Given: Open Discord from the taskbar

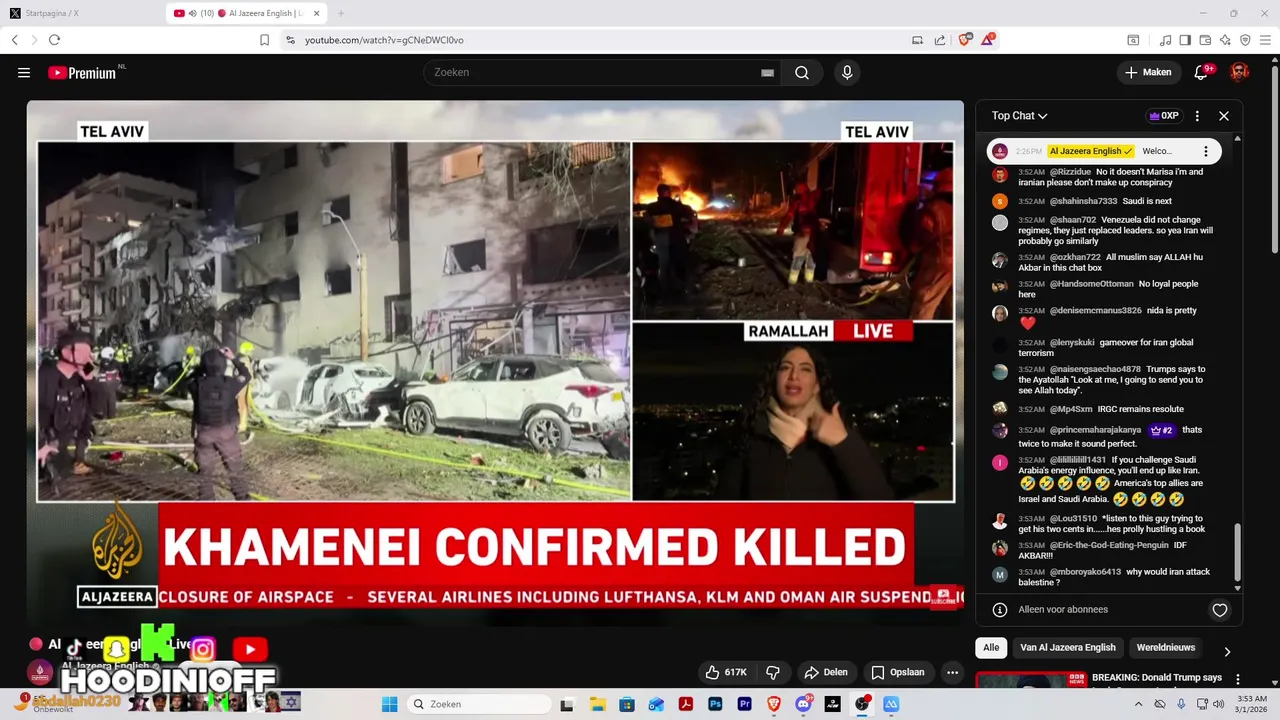Looking at the screenshot, I should [803, 704].
